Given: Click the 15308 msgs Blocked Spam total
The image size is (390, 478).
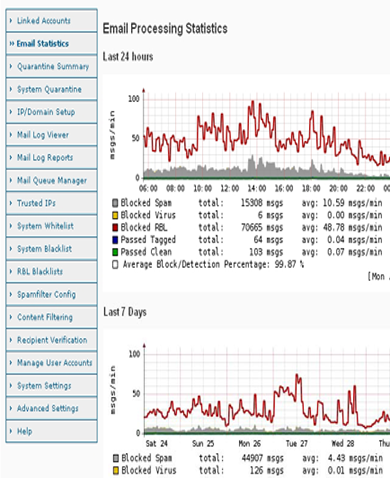Looking at the screenshot, I should click(262, 203).
